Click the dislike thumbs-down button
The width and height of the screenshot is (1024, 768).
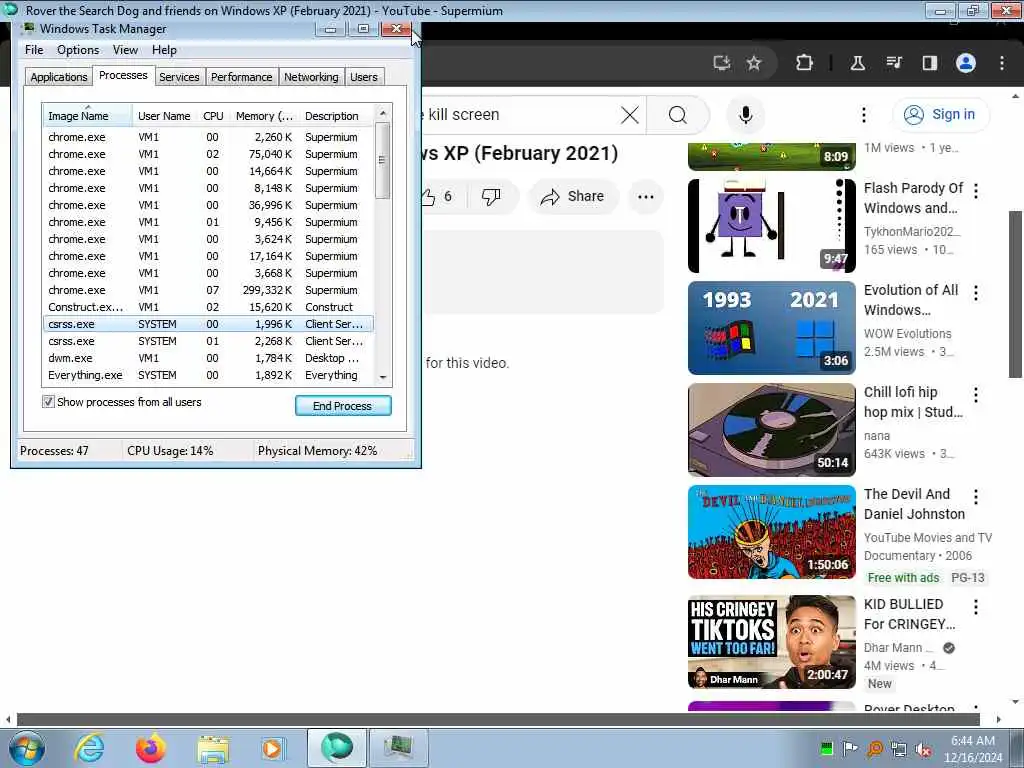tap(490, 197)
